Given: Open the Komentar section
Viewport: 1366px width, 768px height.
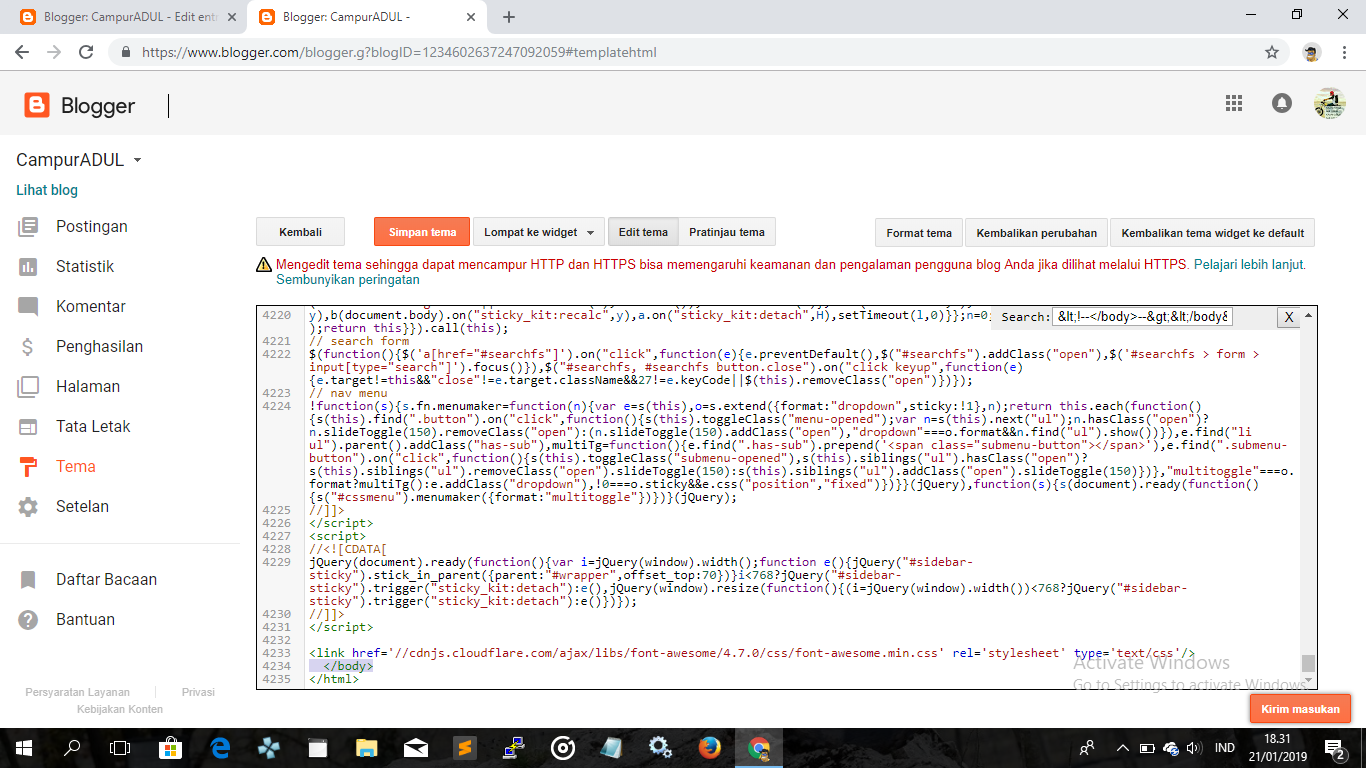Looking at the screenshot, I should click(91, 307).
